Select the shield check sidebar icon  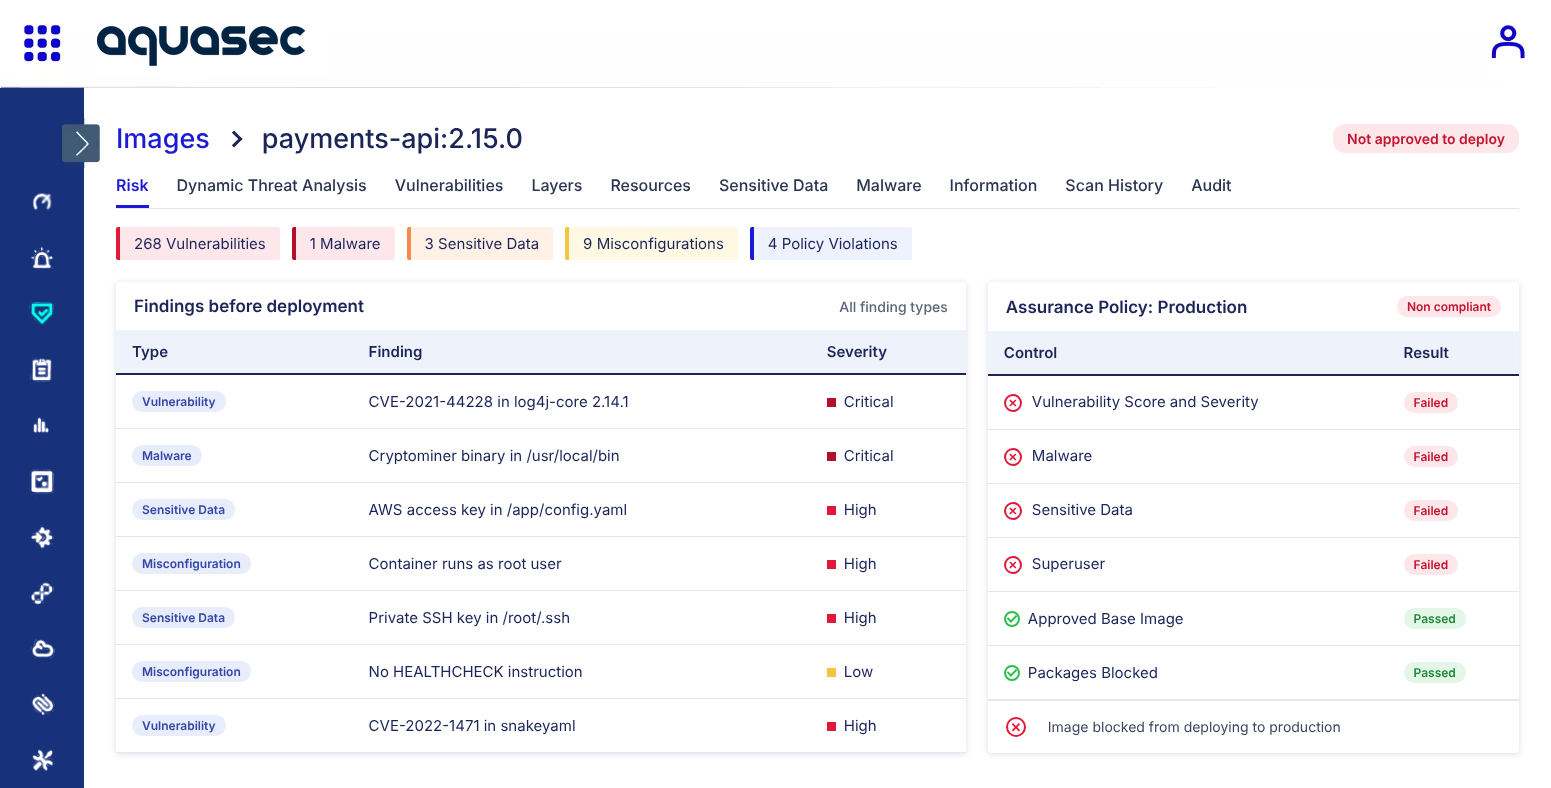tap(42, 314)
